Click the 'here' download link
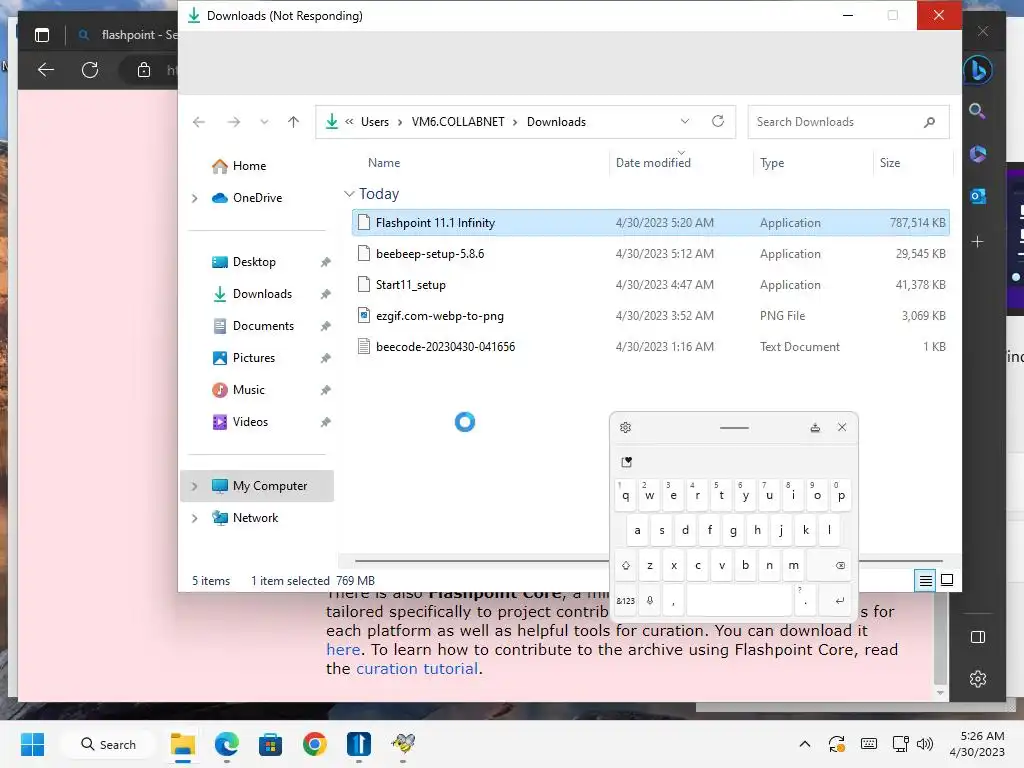The image size is (1024, 768). [x=343, y=650]
